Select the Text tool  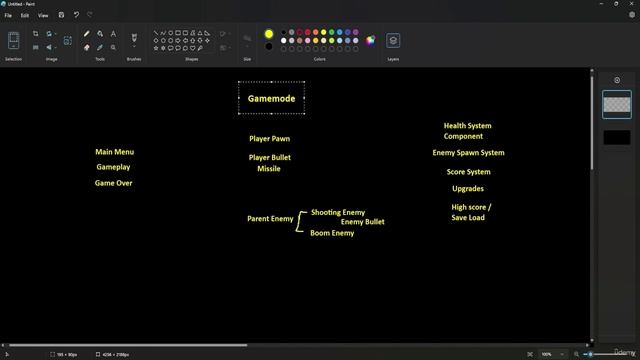click(113, 34)
